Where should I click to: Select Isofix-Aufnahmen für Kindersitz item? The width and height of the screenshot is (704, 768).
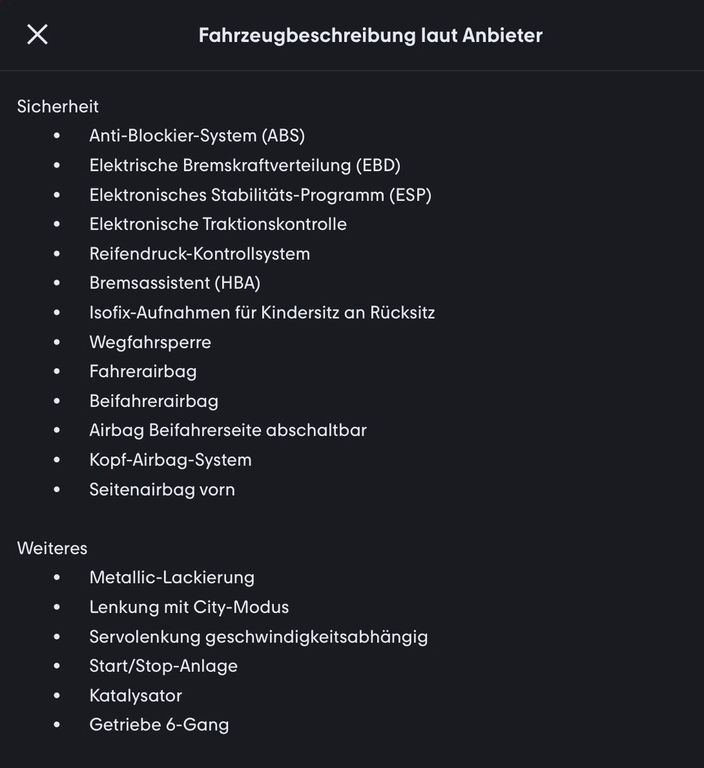pyautogui.click(x=262, y=312)
